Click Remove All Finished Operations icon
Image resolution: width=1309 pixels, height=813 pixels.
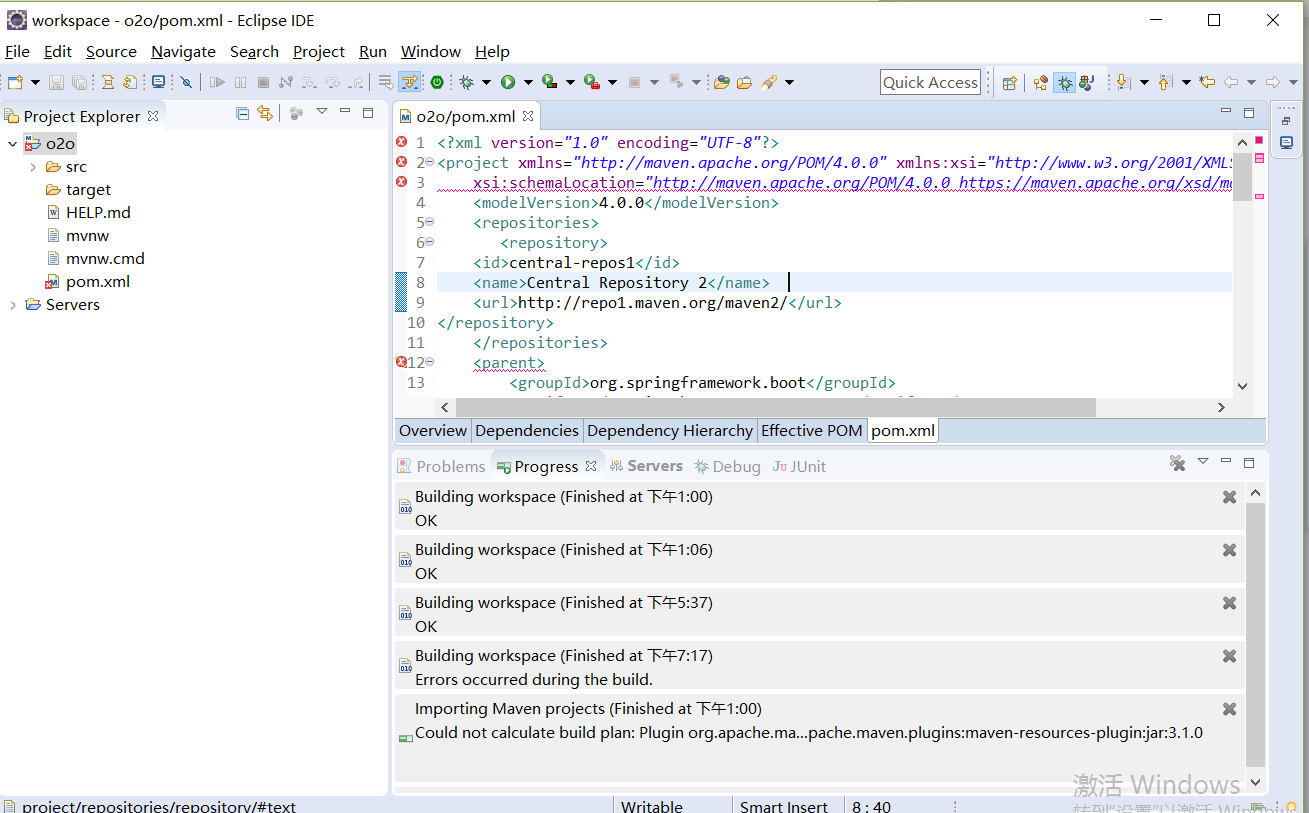(x=1178, y=463)
